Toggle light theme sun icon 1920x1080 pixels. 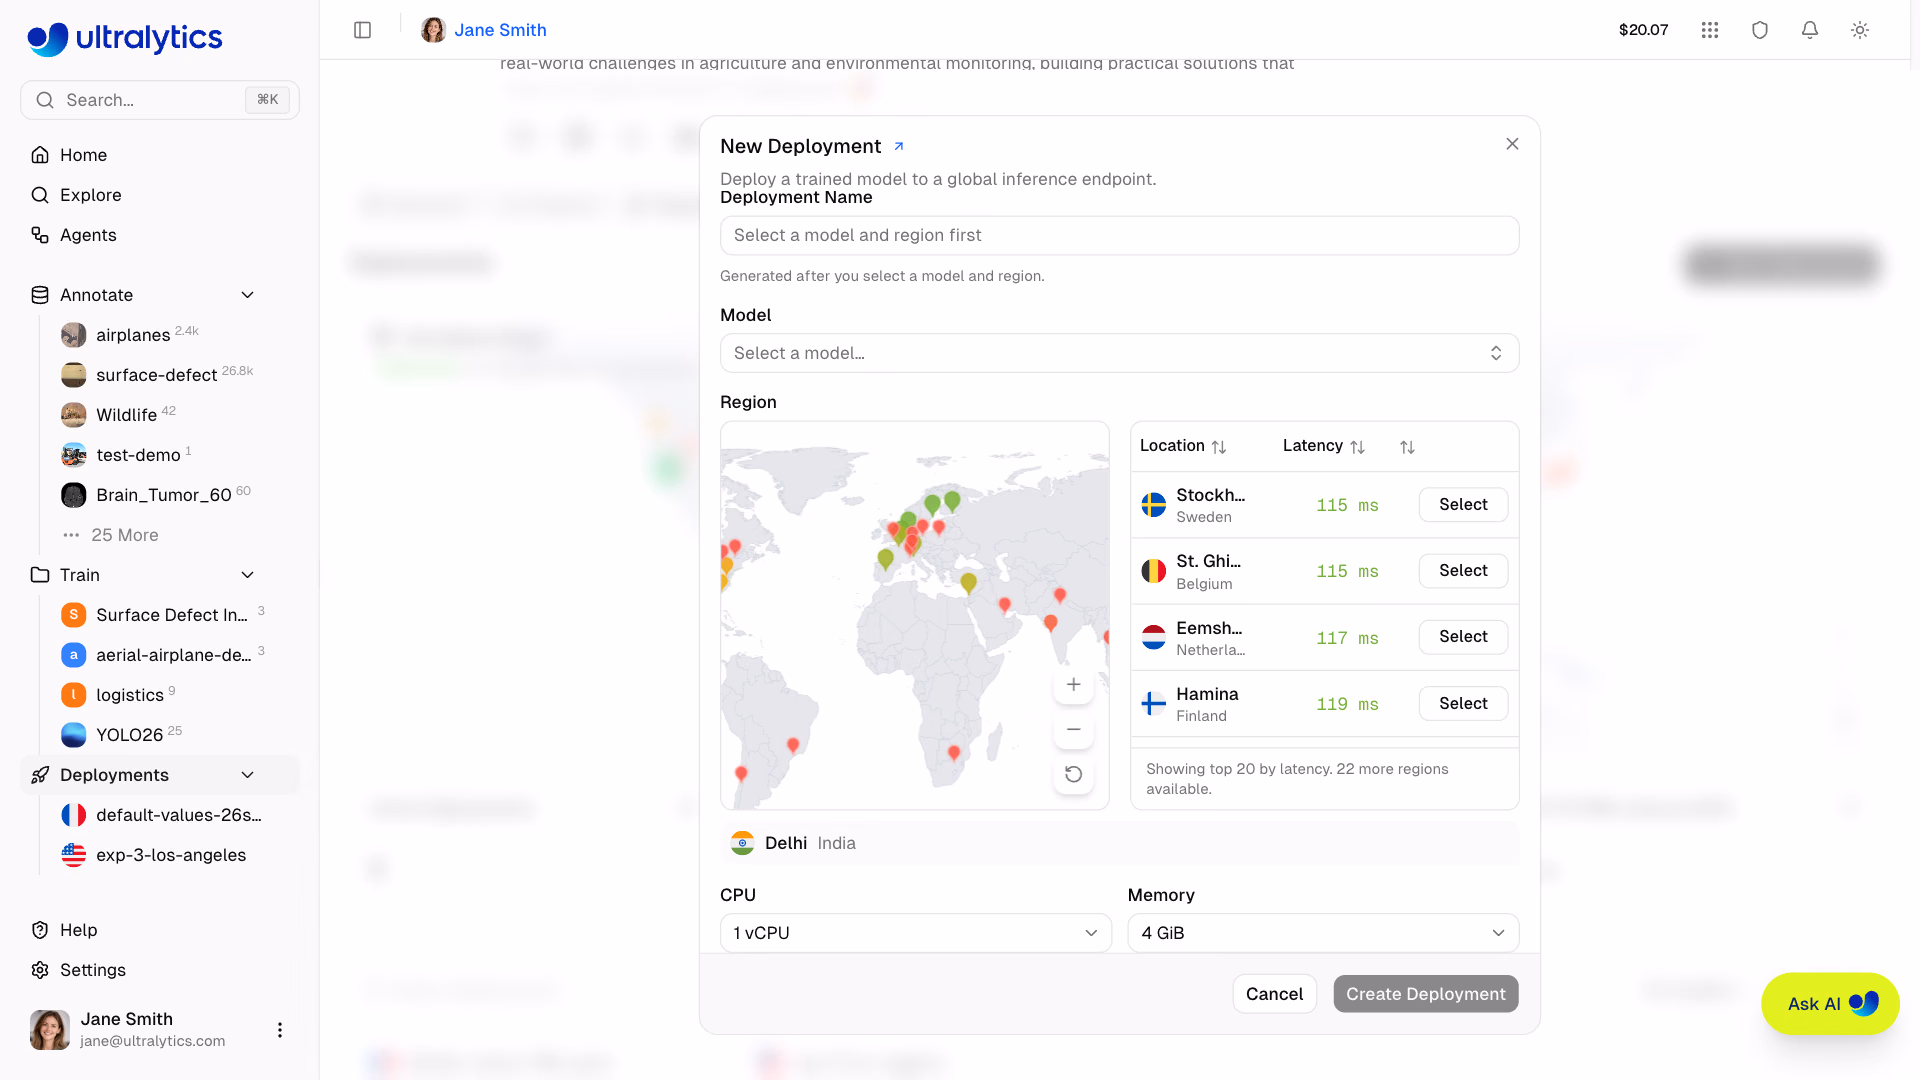tap(1860, 30)
